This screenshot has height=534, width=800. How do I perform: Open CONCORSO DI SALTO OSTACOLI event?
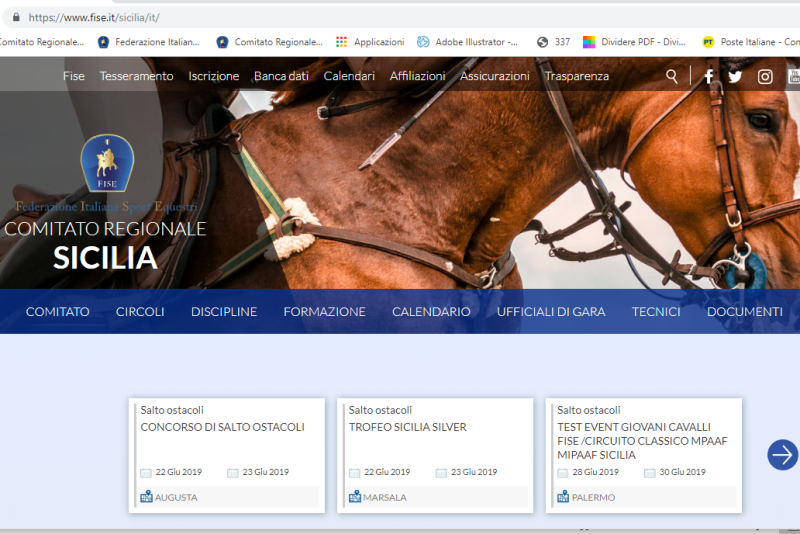pyautogui.click(x=222, y=427)
